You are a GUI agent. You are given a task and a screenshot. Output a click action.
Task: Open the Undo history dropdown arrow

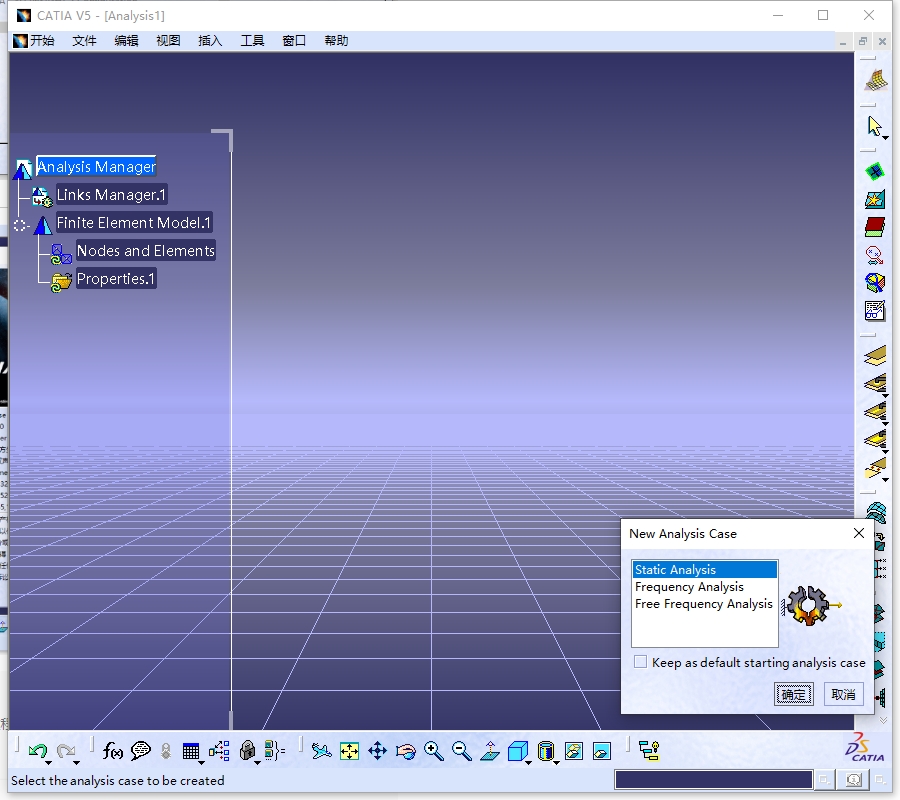pyautogui.click(x=49, y=763)
